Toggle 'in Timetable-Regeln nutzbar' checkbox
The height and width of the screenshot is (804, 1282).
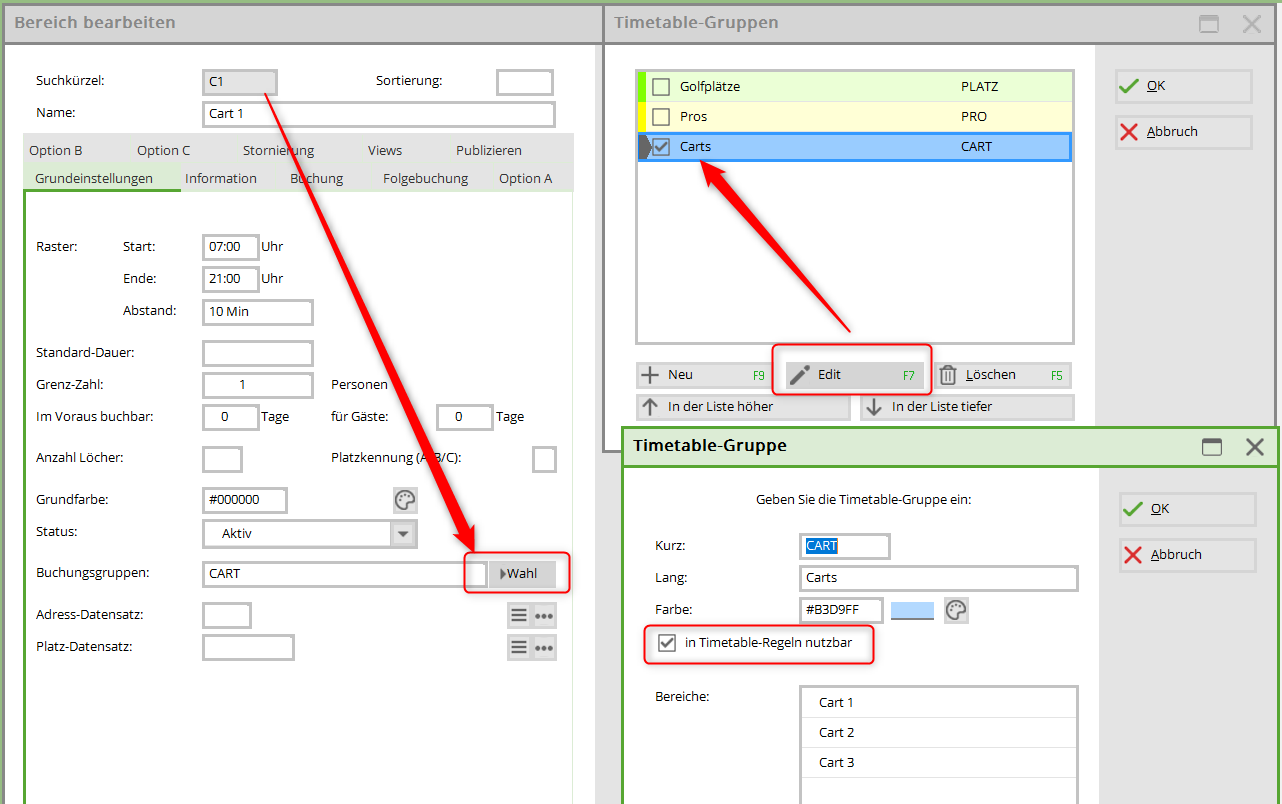coord(667,643)
